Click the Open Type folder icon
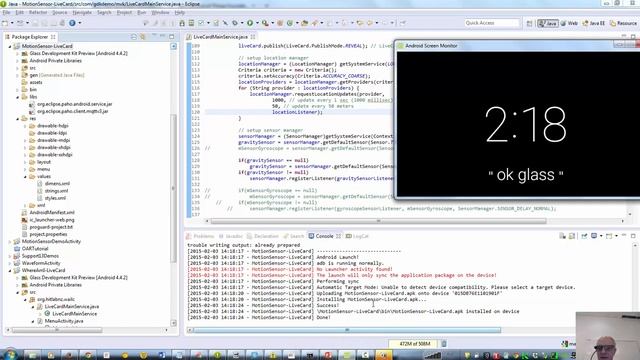 (304, 23)
